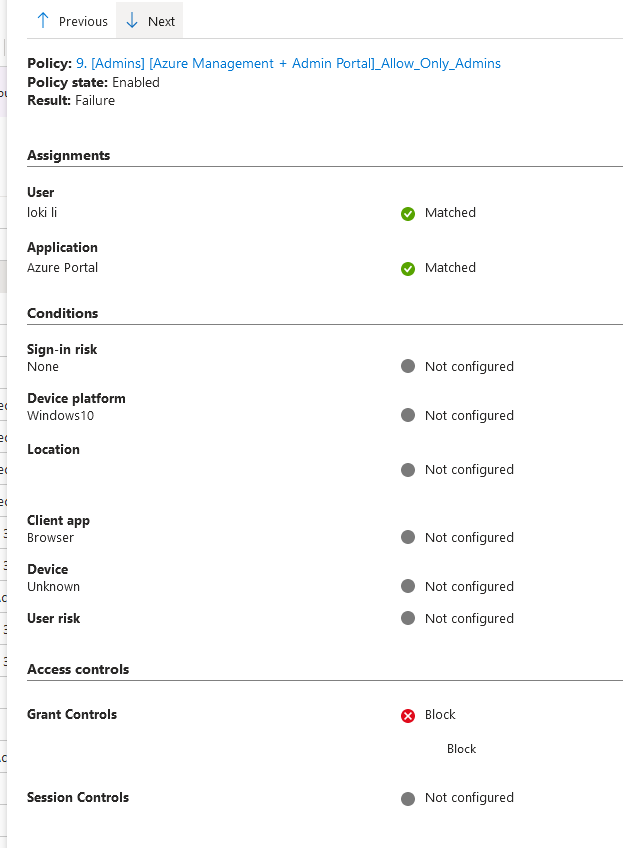Viewport: 623px width, 848px height.
Task: Select the Access controls section heading
Action: [78, 669]
